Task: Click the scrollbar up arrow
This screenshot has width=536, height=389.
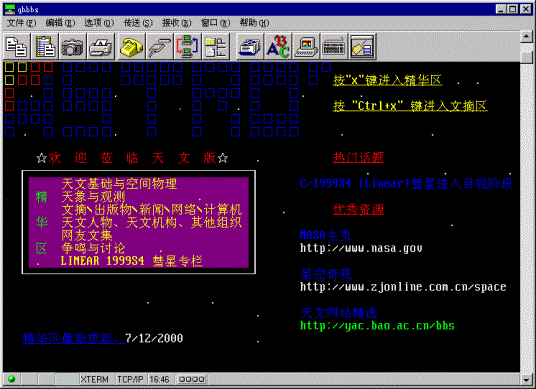Action: tap(526, 36)
